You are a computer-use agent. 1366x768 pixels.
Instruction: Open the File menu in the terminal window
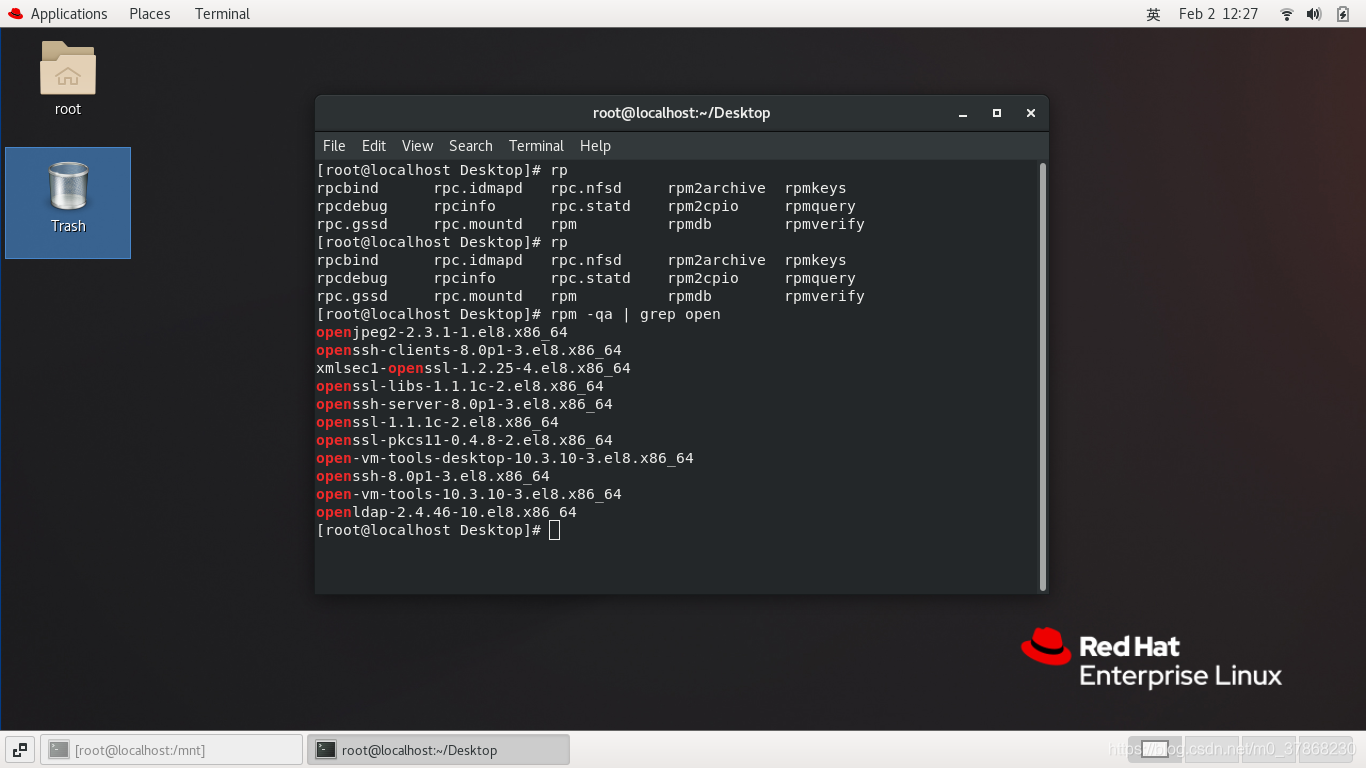pyautogui.click(x=333, y=146)
